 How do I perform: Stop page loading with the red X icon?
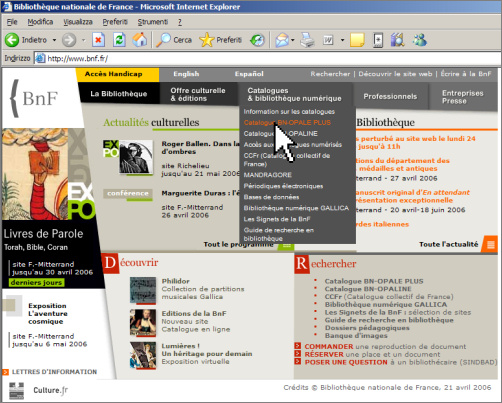[x=98, y=40]
